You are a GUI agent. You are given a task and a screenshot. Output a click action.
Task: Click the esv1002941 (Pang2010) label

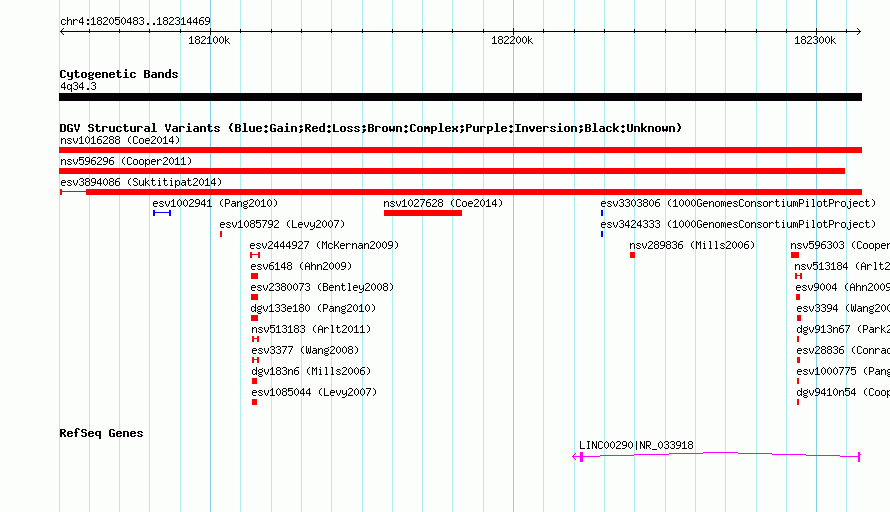pyautogui.click(x=215, y=203)
